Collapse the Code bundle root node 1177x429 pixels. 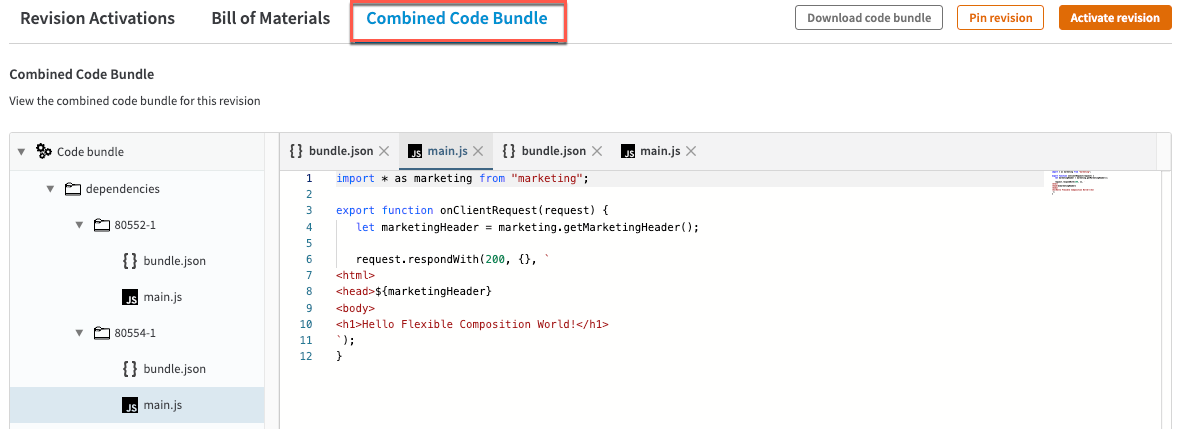(x=21, y=152)
